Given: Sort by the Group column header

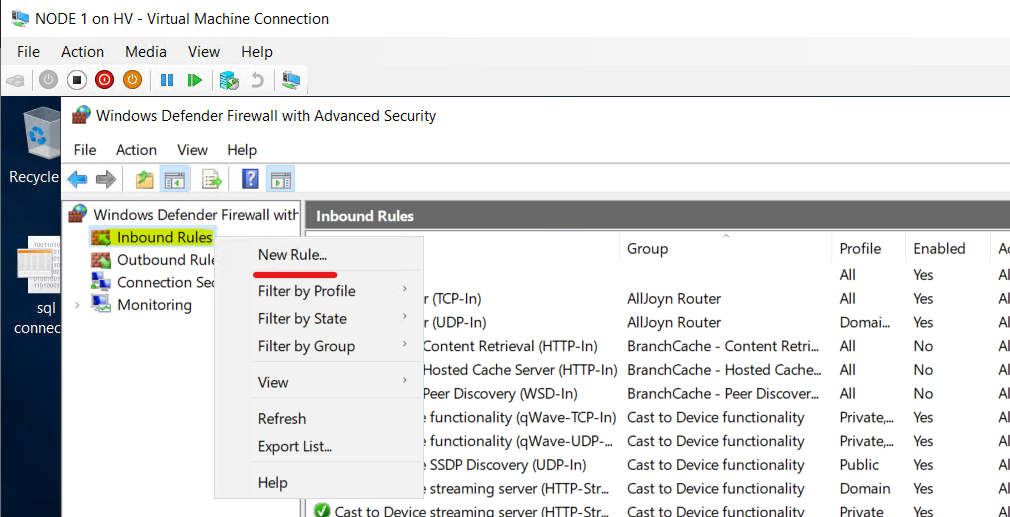Looking at the screenshot, I should tap(726, 249).
